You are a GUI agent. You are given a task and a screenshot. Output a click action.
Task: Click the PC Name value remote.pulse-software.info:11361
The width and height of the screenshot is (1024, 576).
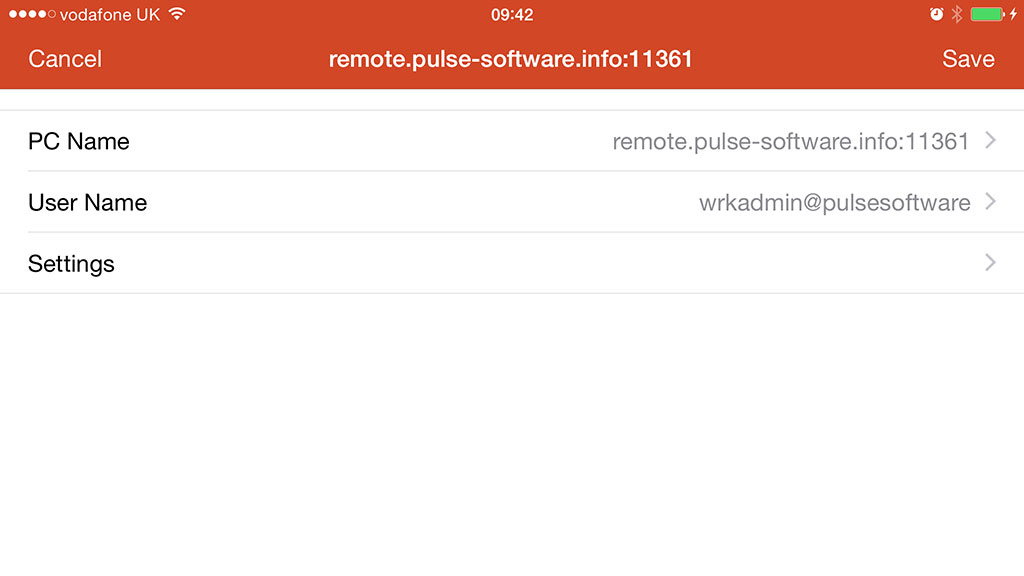pyautogui.click(x=790, y=141)
